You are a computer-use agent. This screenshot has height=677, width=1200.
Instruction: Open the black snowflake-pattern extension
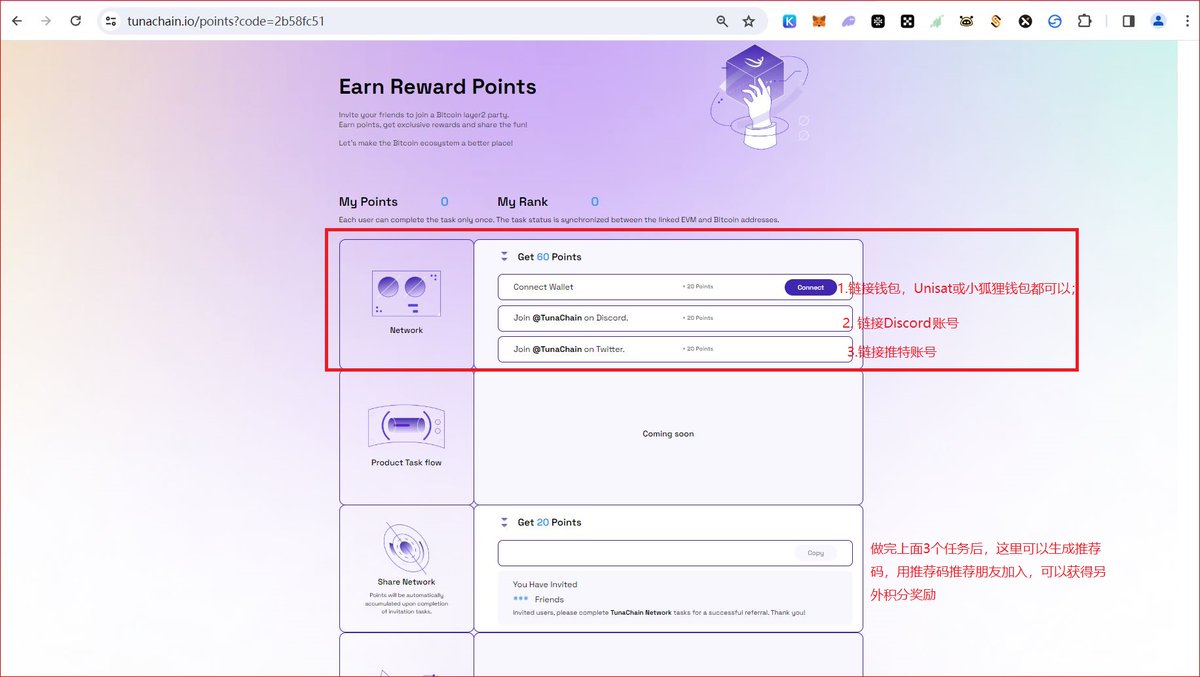878,21
